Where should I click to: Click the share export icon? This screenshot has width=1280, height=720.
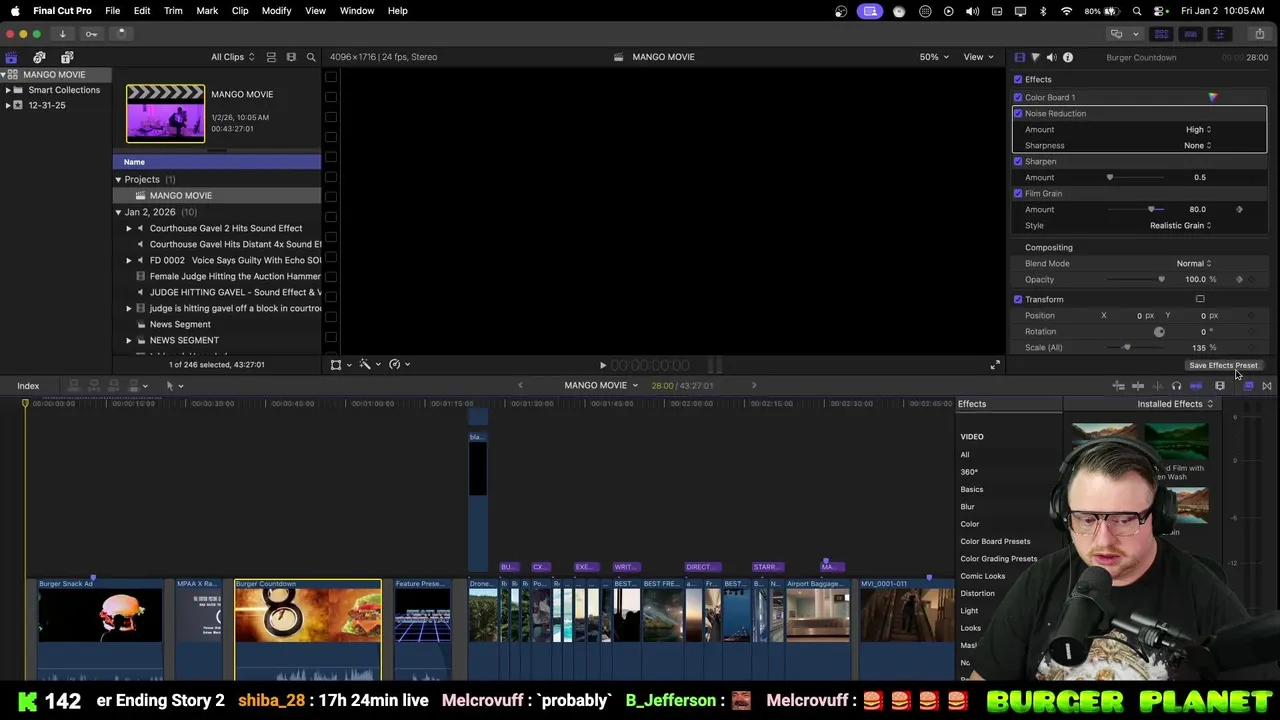1259,34
